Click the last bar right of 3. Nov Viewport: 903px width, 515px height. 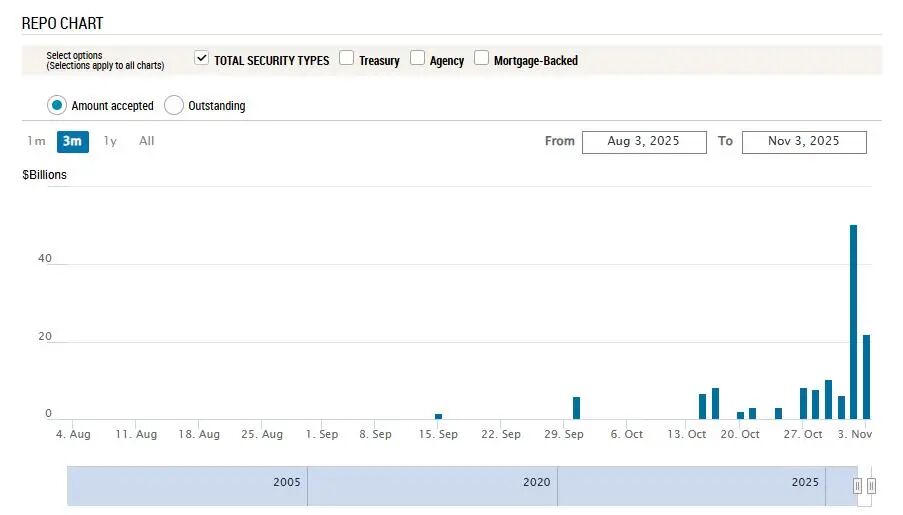[866, 377]
